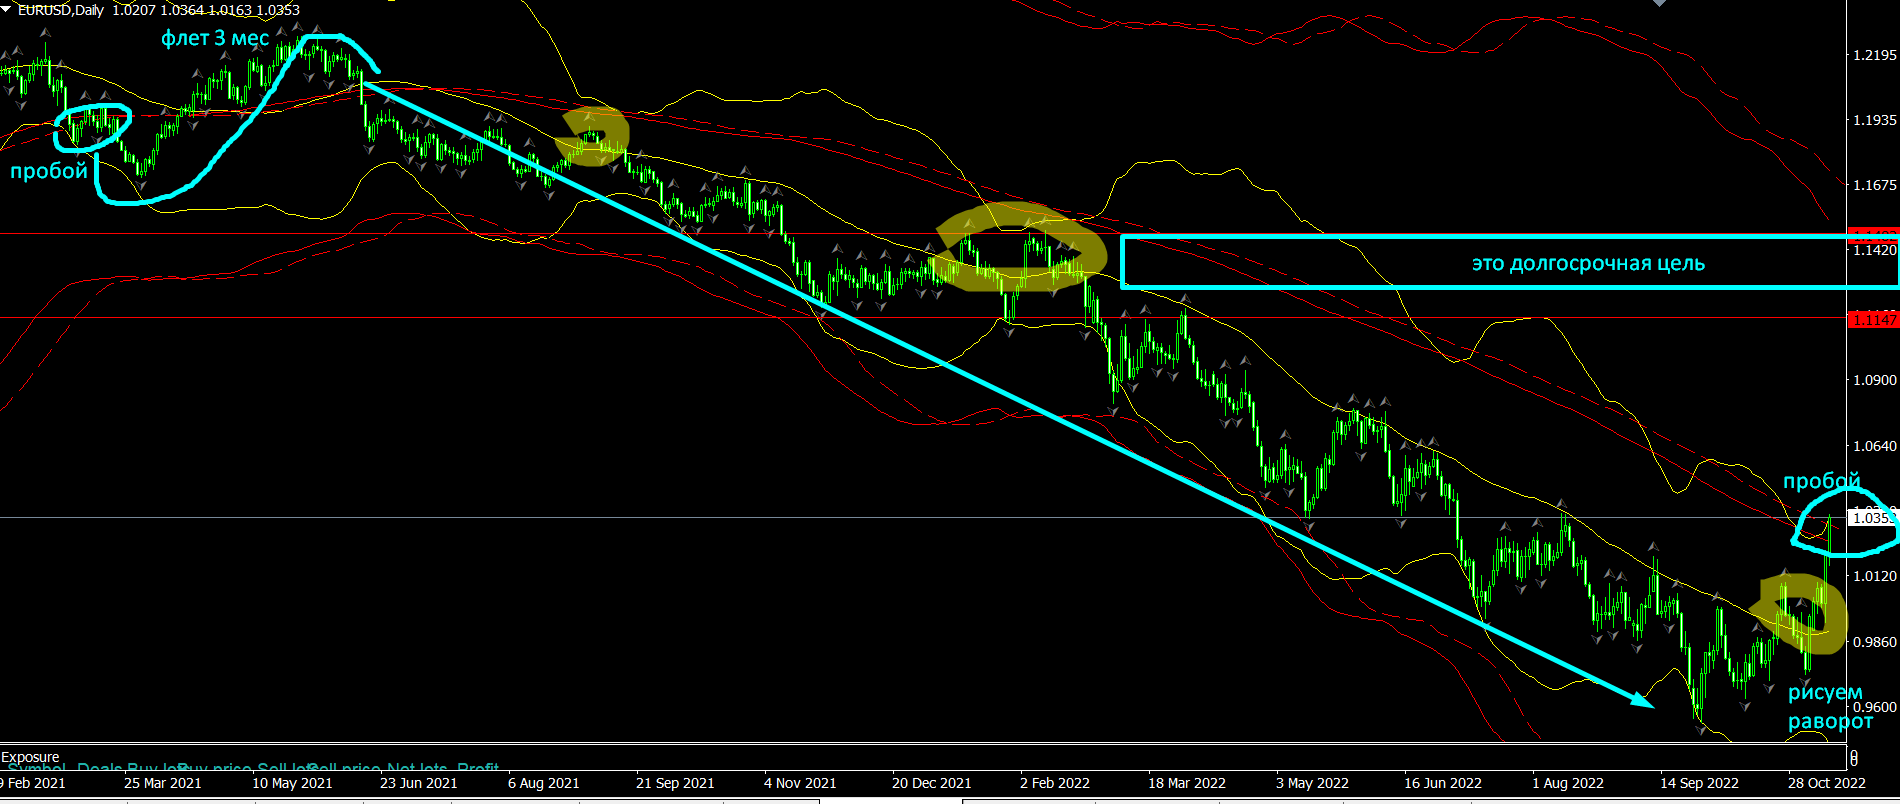This screenshot has width=1900, height=804.
Task: Click the Exposure indicator window label
Action: (x=30, y=757)
